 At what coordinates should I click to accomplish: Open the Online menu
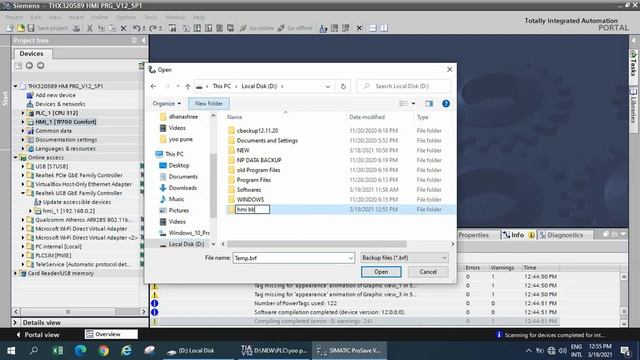99,17
